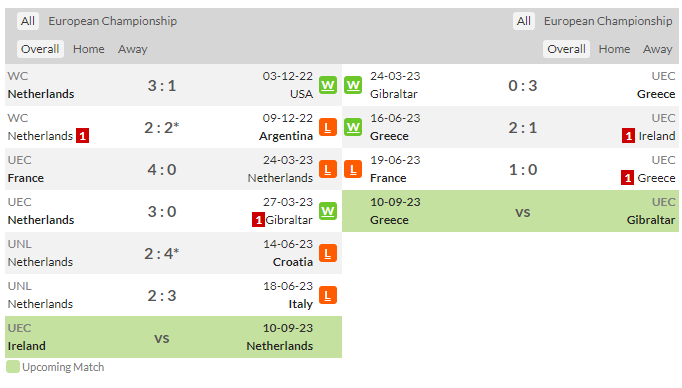Click the red card icon beside Gibraltar
The height and width of the screenshot is (388, 682).
click(x=258, y=220)
